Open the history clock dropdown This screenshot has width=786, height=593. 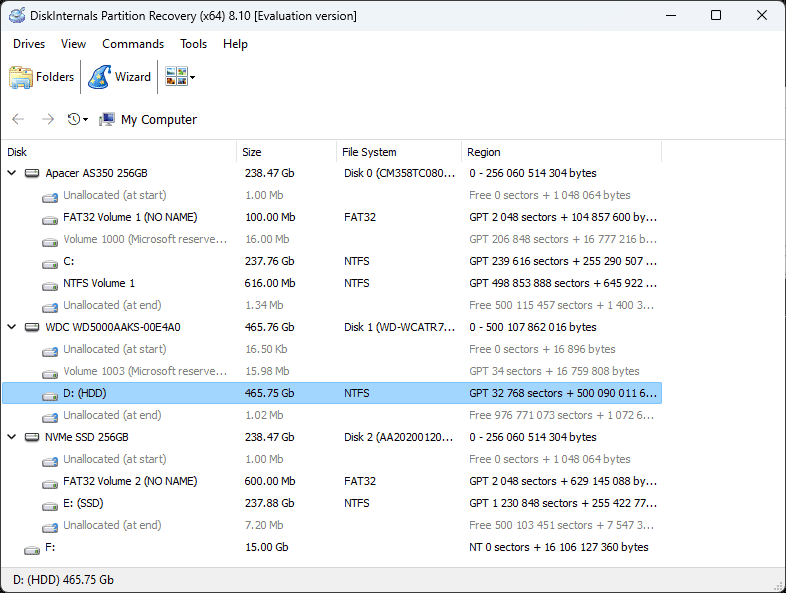tap(78, 119)
